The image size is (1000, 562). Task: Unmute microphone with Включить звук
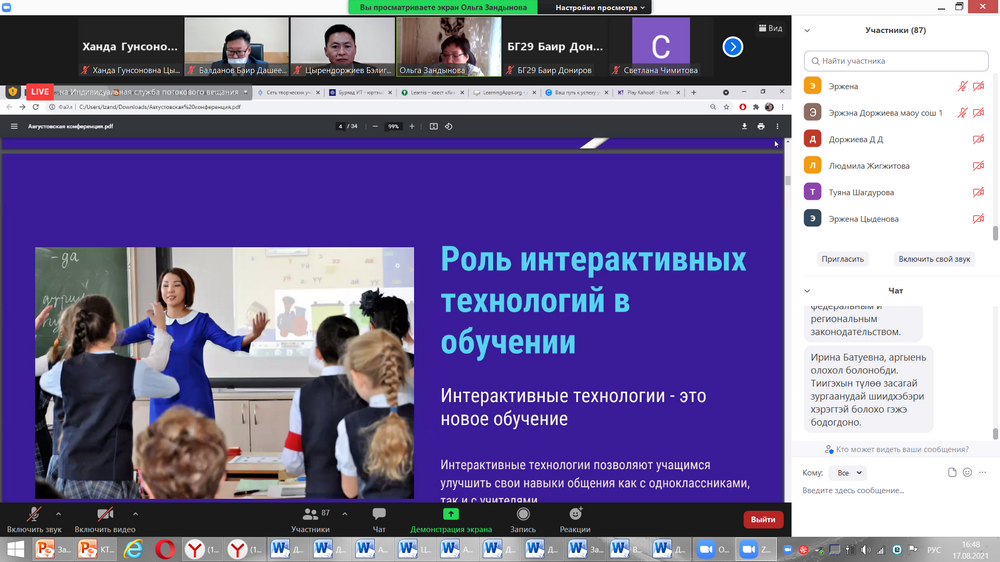point(34,515)
